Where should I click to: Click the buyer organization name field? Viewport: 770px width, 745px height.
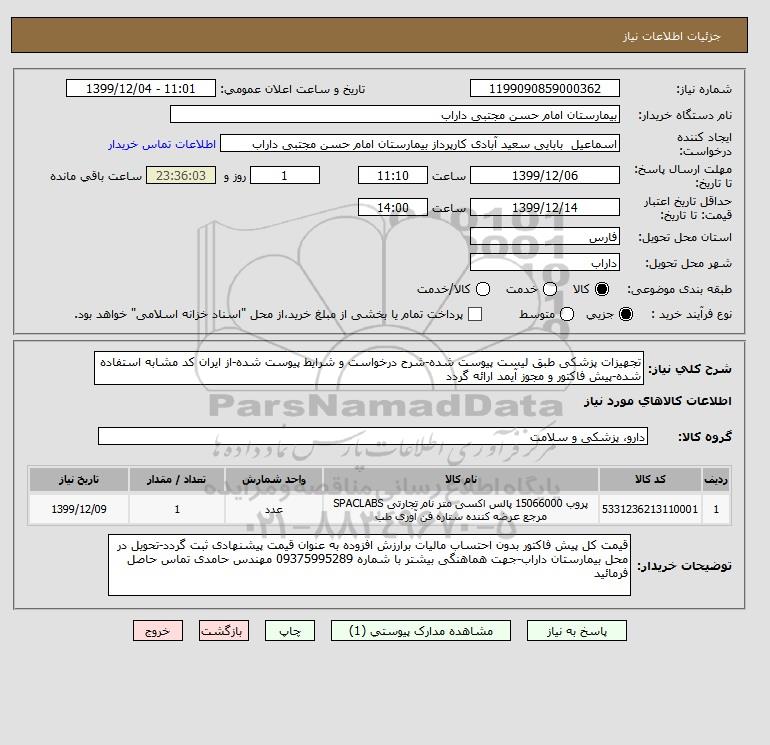395,114
